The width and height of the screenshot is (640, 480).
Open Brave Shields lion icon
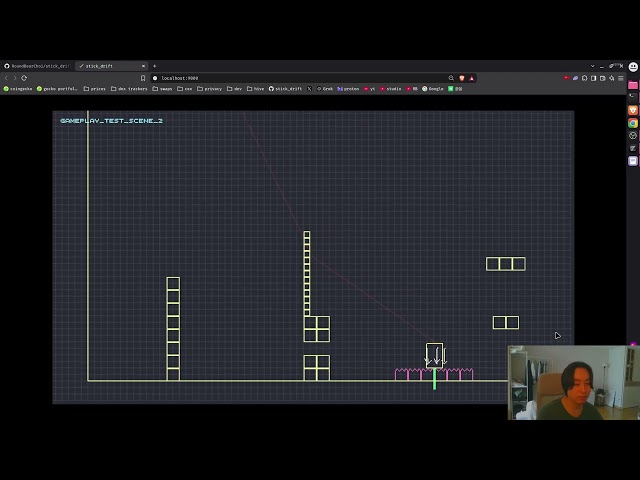pos(462,78)
